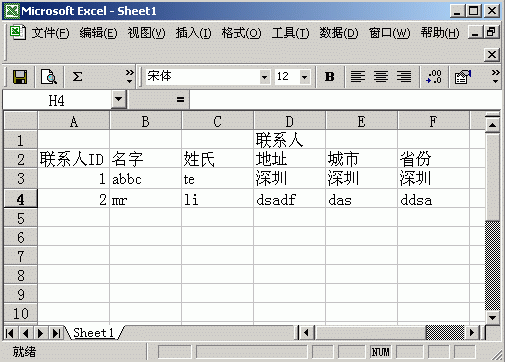Click the vertical scrollbar down arrow
Viewport: 505px width, 362px height.
[x=492, y=317]
